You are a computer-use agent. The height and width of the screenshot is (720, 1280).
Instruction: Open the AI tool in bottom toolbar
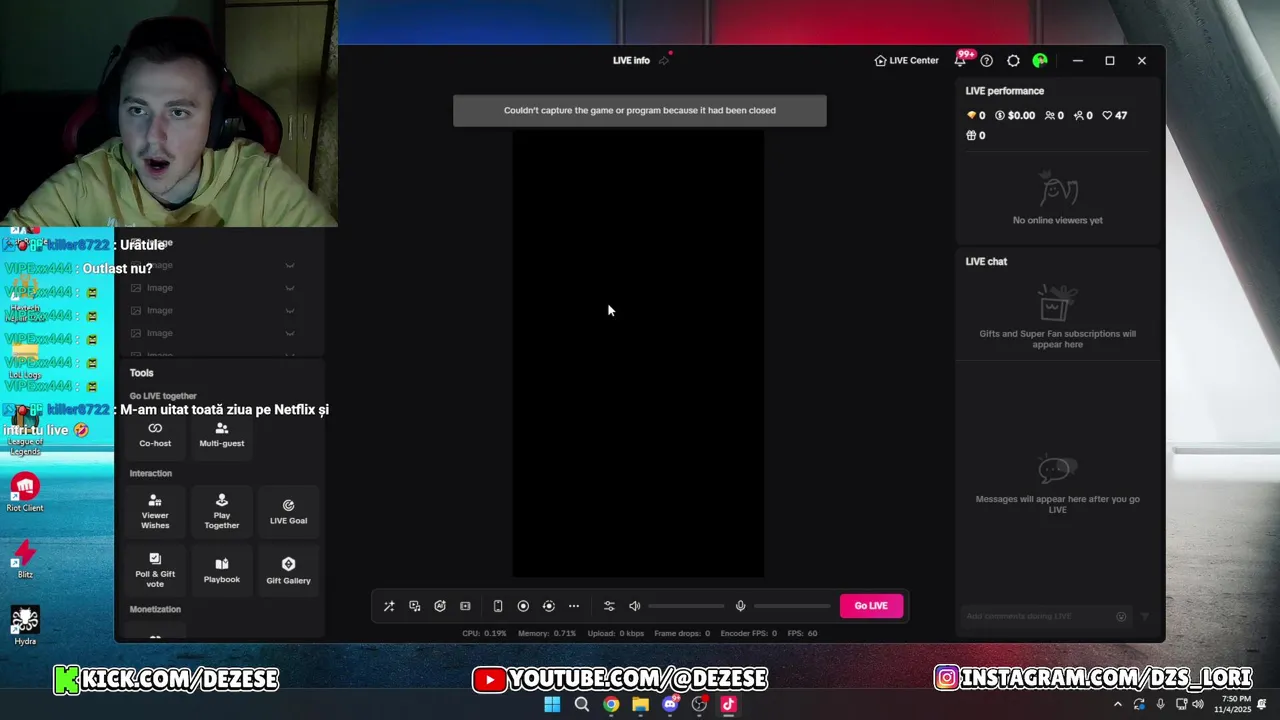[x=440, y=606]
